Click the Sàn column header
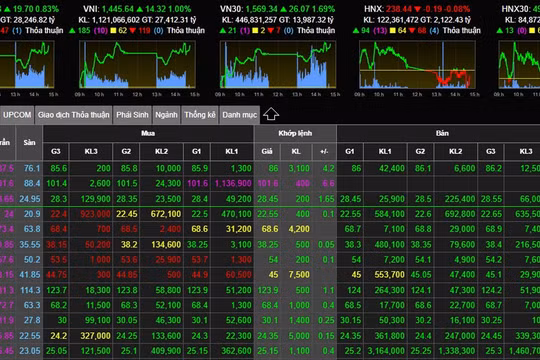 point(29,142)
